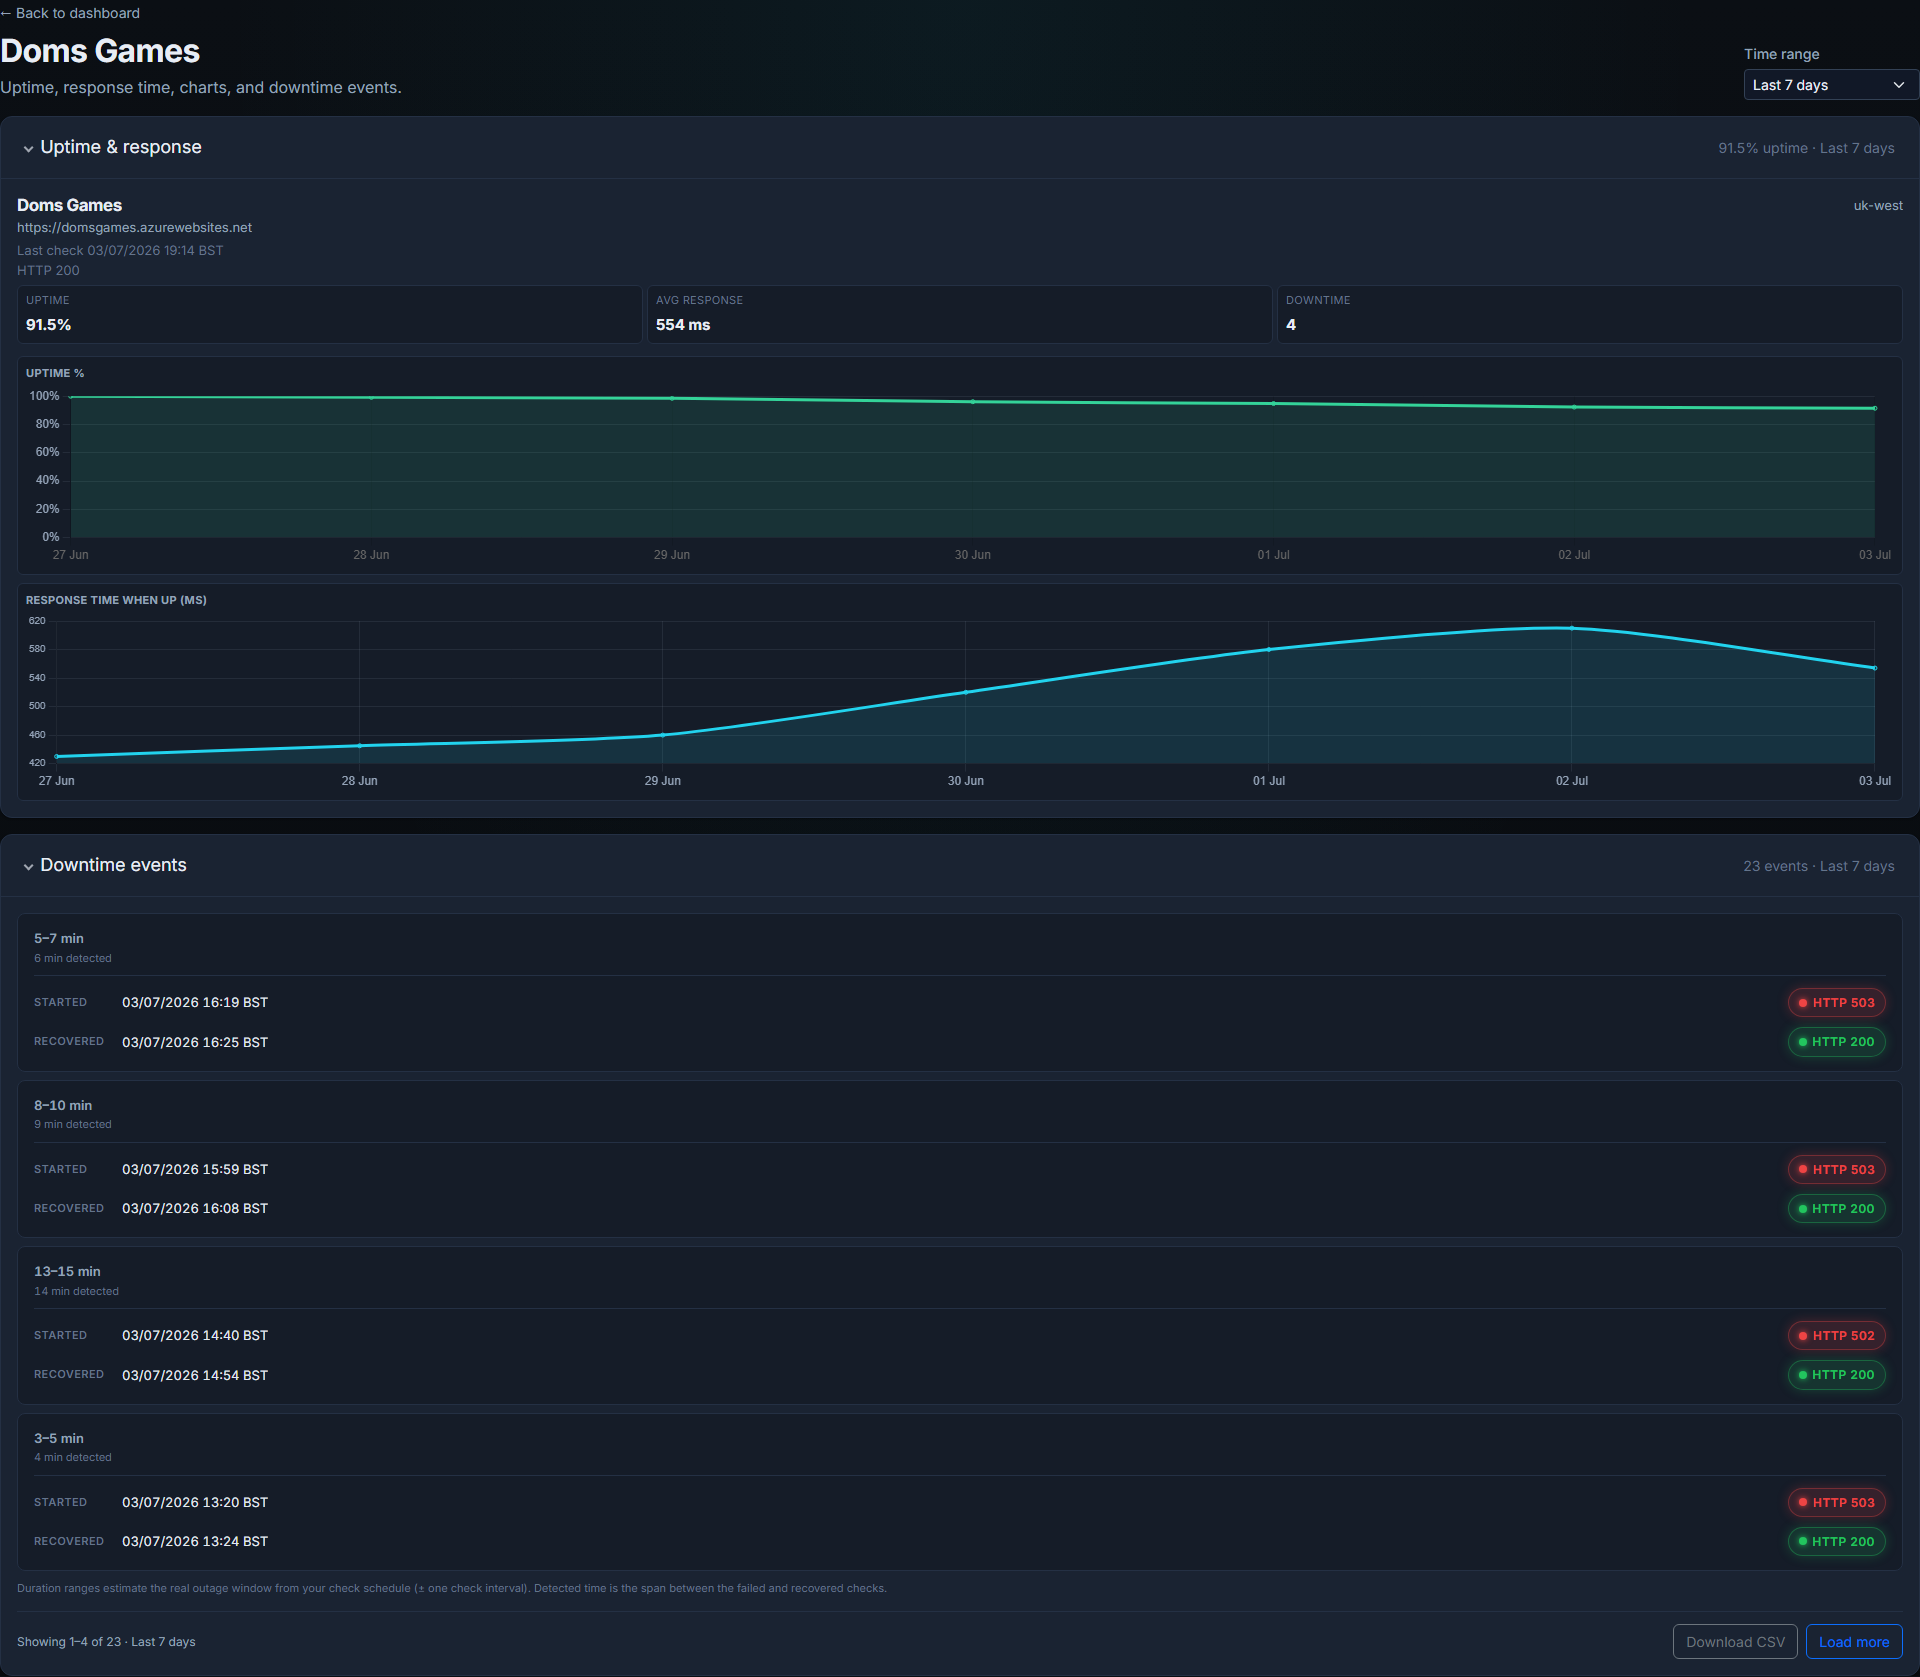Click 'RESPONSE TIME WHEN UP (MS)' chart title

[x=116, y=600]
